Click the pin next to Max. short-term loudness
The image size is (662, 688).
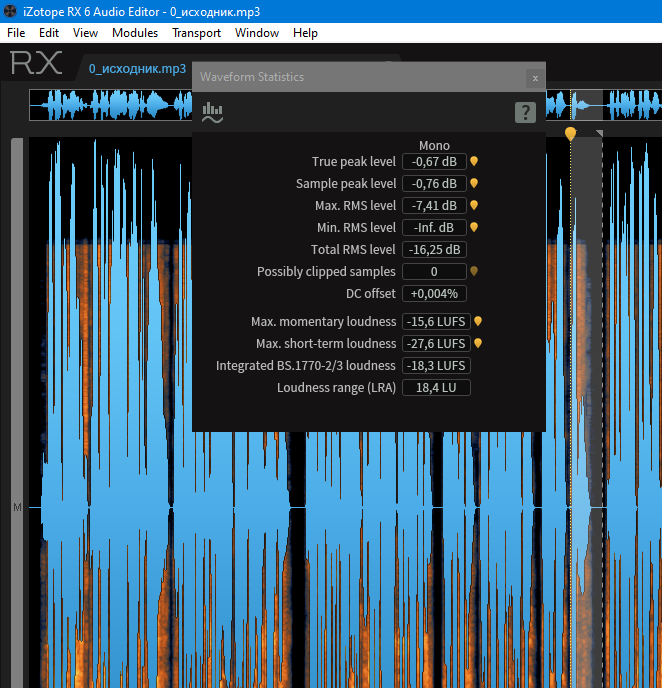pos(478,344)
